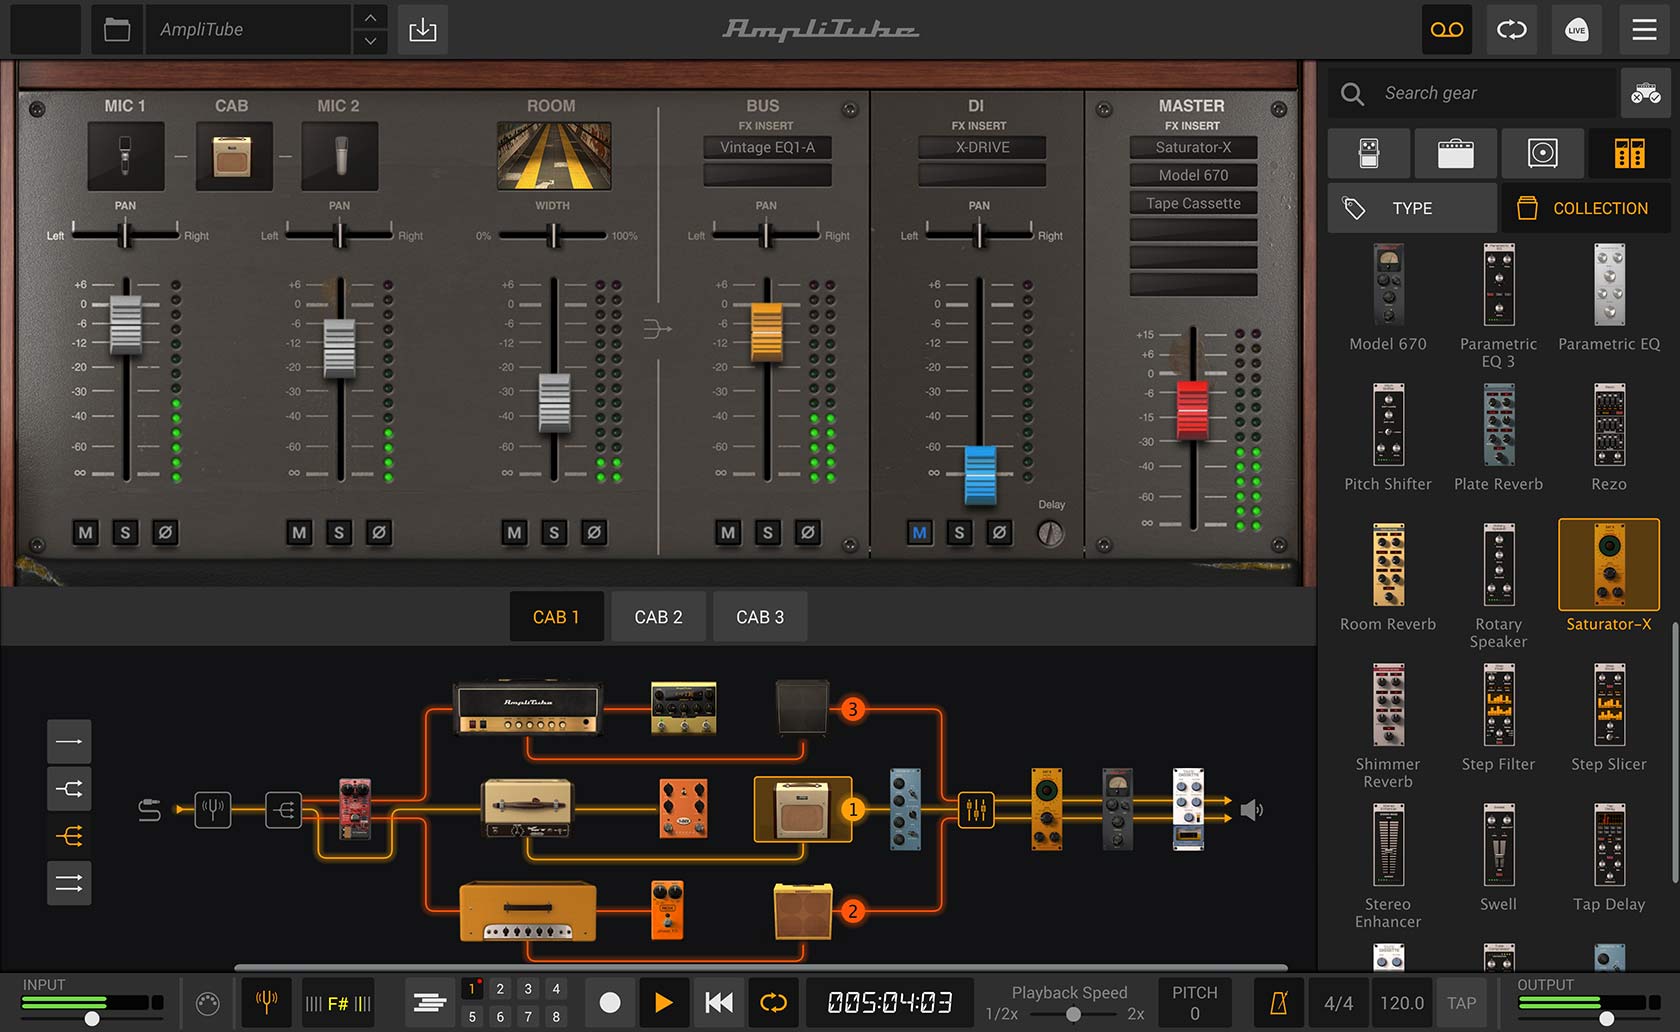Select the three-path split chain layout
1680x1032 pixels.
(x=69, y=836)
